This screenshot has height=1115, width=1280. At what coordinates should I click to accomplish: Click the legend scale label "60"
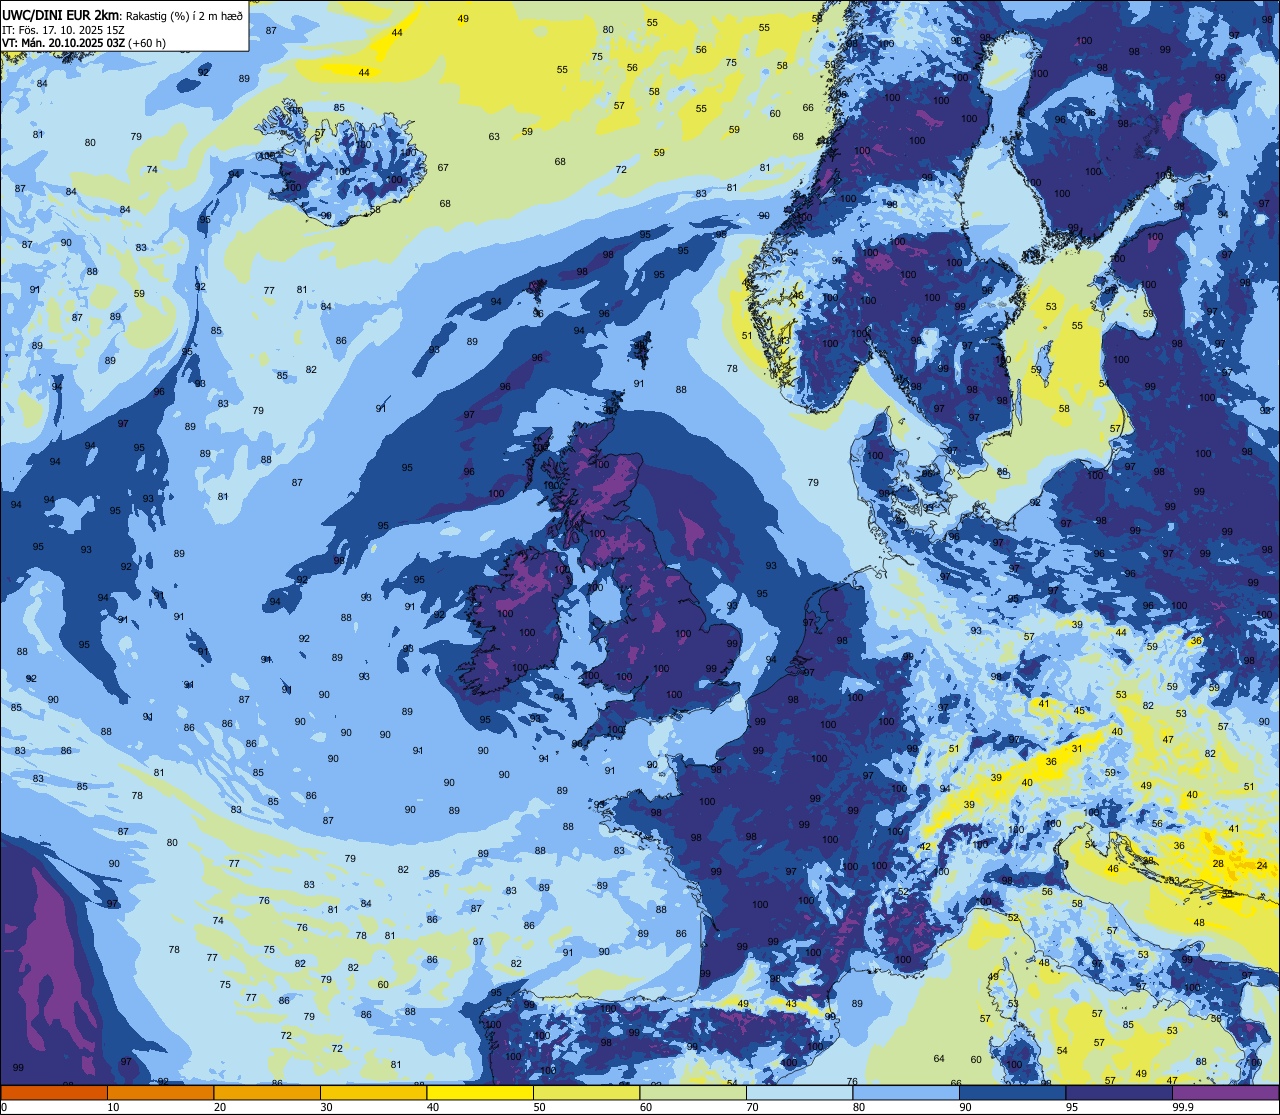[646, 1107]
